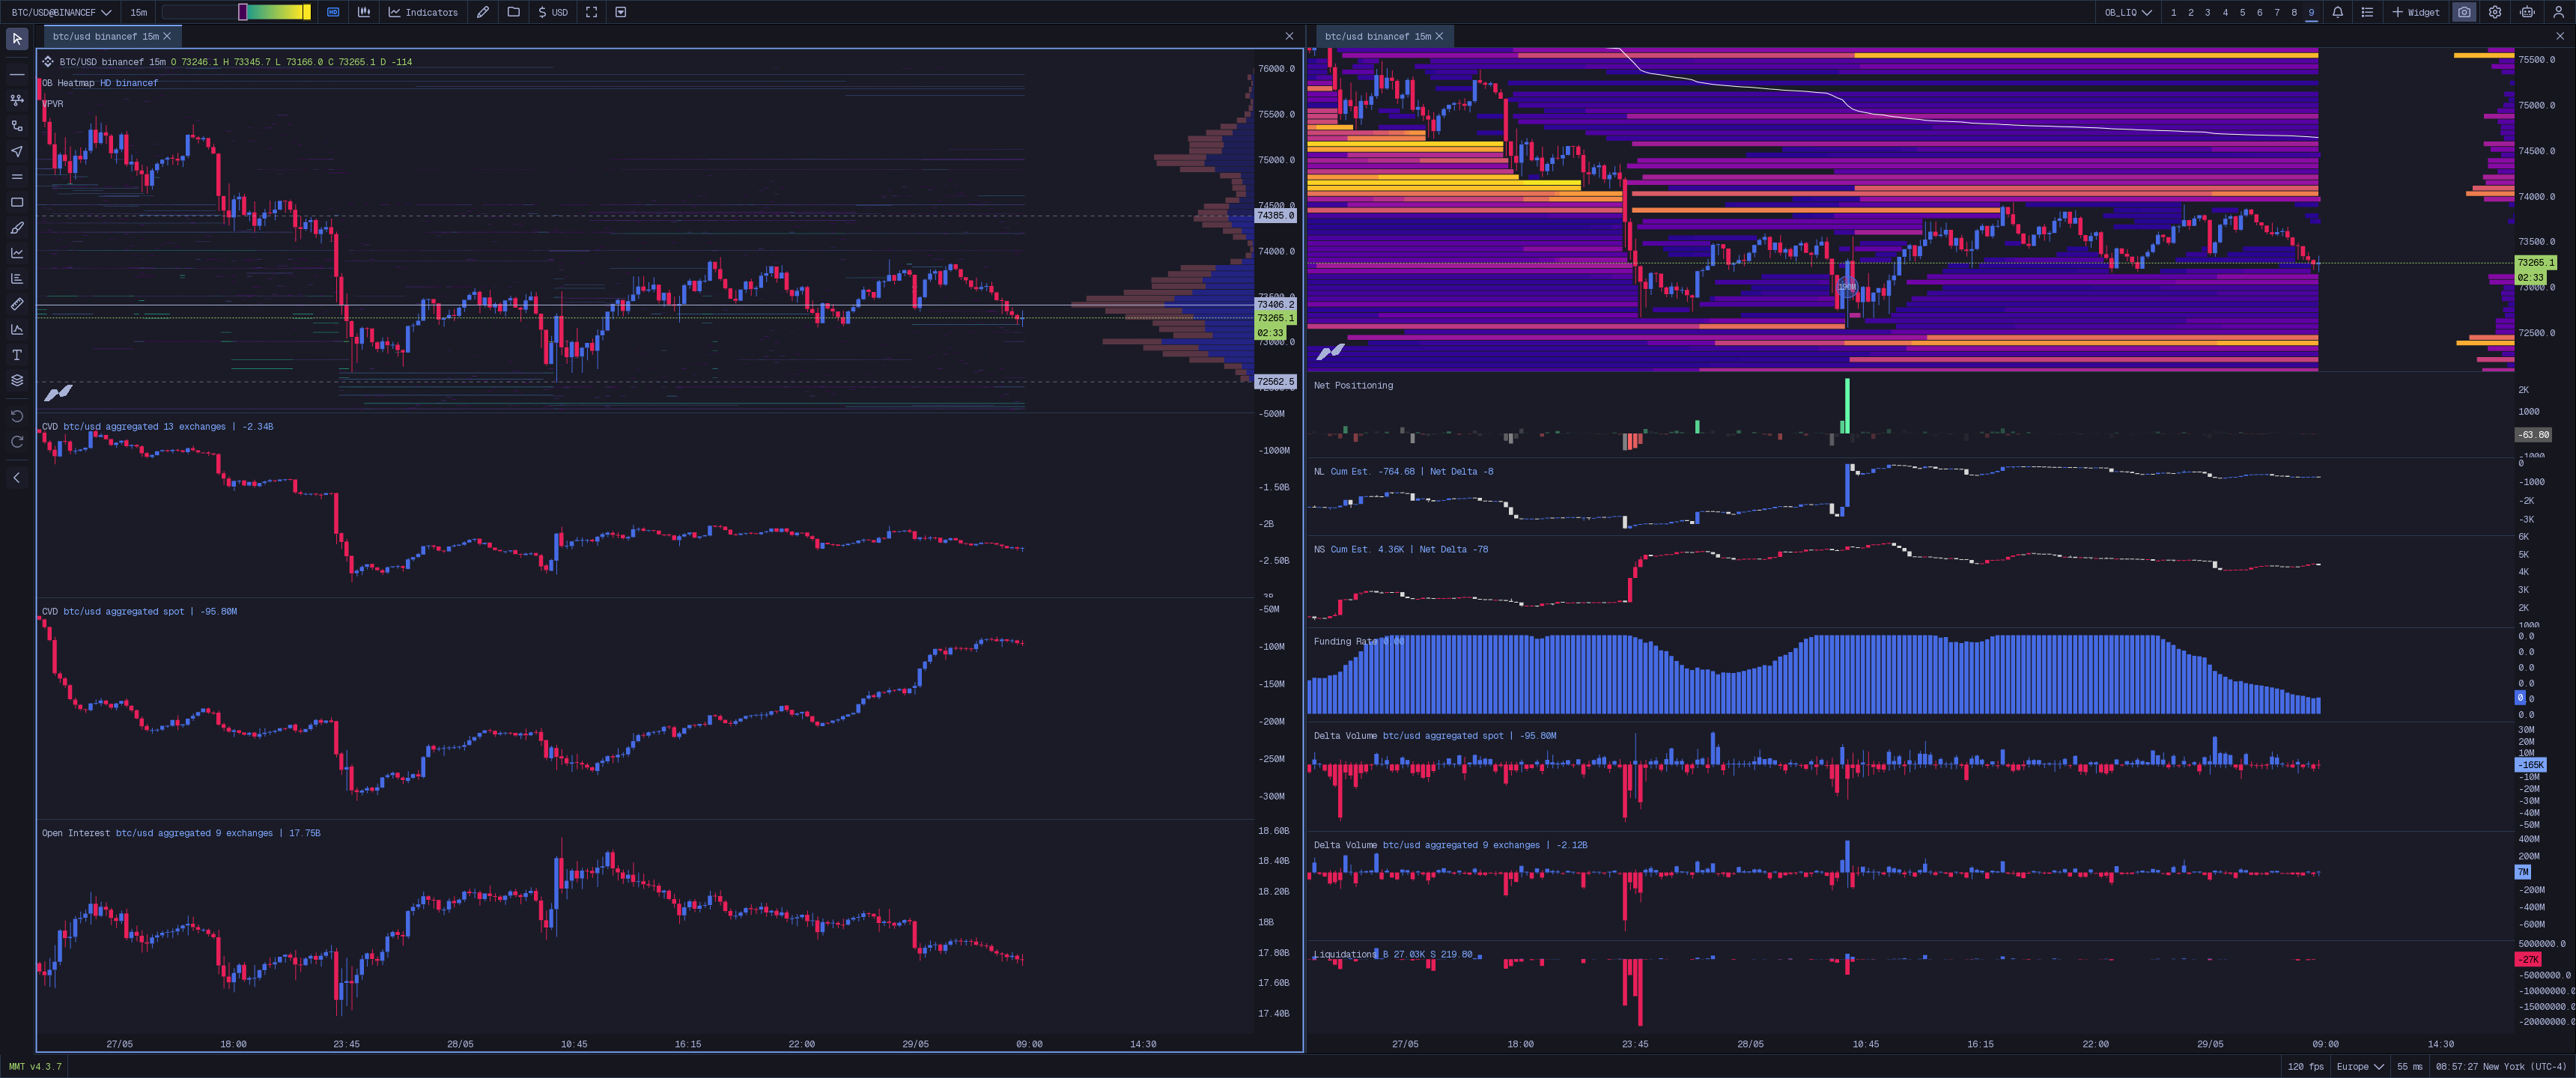Screen dimensions: 2576x1078
Task: Open the 15m timeframe selector
Action: pyautogui.click(x=138, y=12)
